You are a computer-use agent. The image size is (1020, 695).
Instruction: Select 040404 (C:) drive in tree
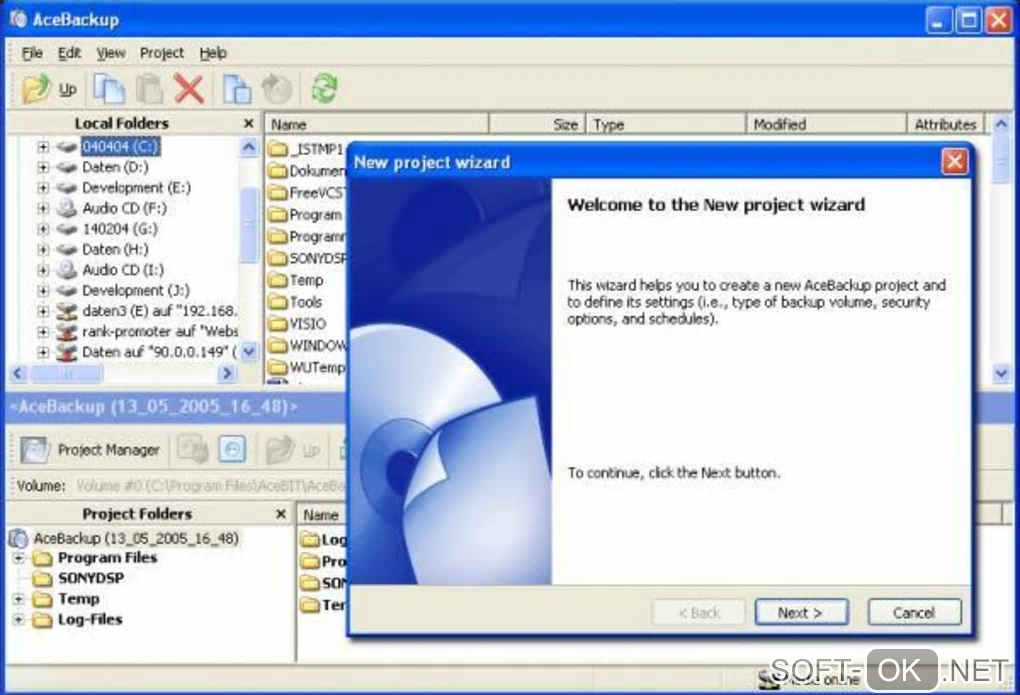point(120,146)
